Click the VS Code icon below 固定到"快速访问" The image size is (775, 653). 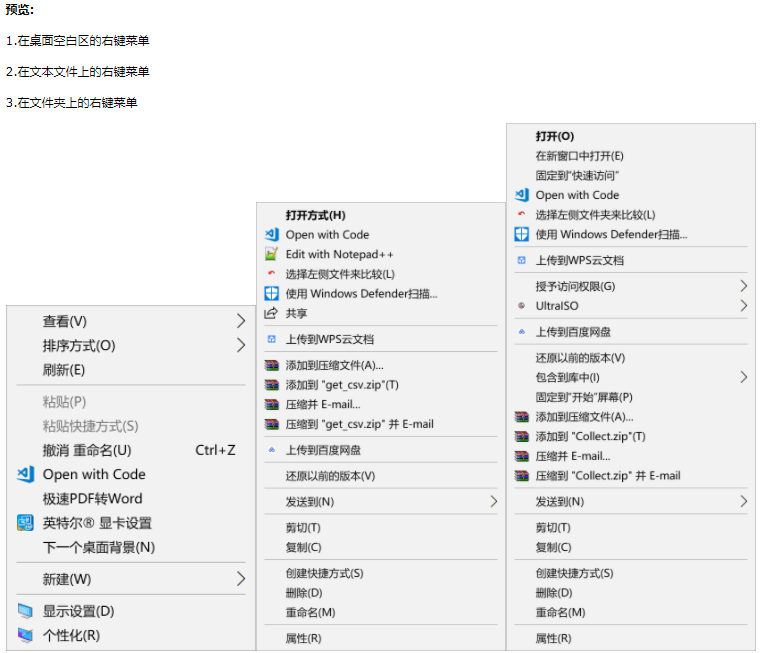point(522,195)
